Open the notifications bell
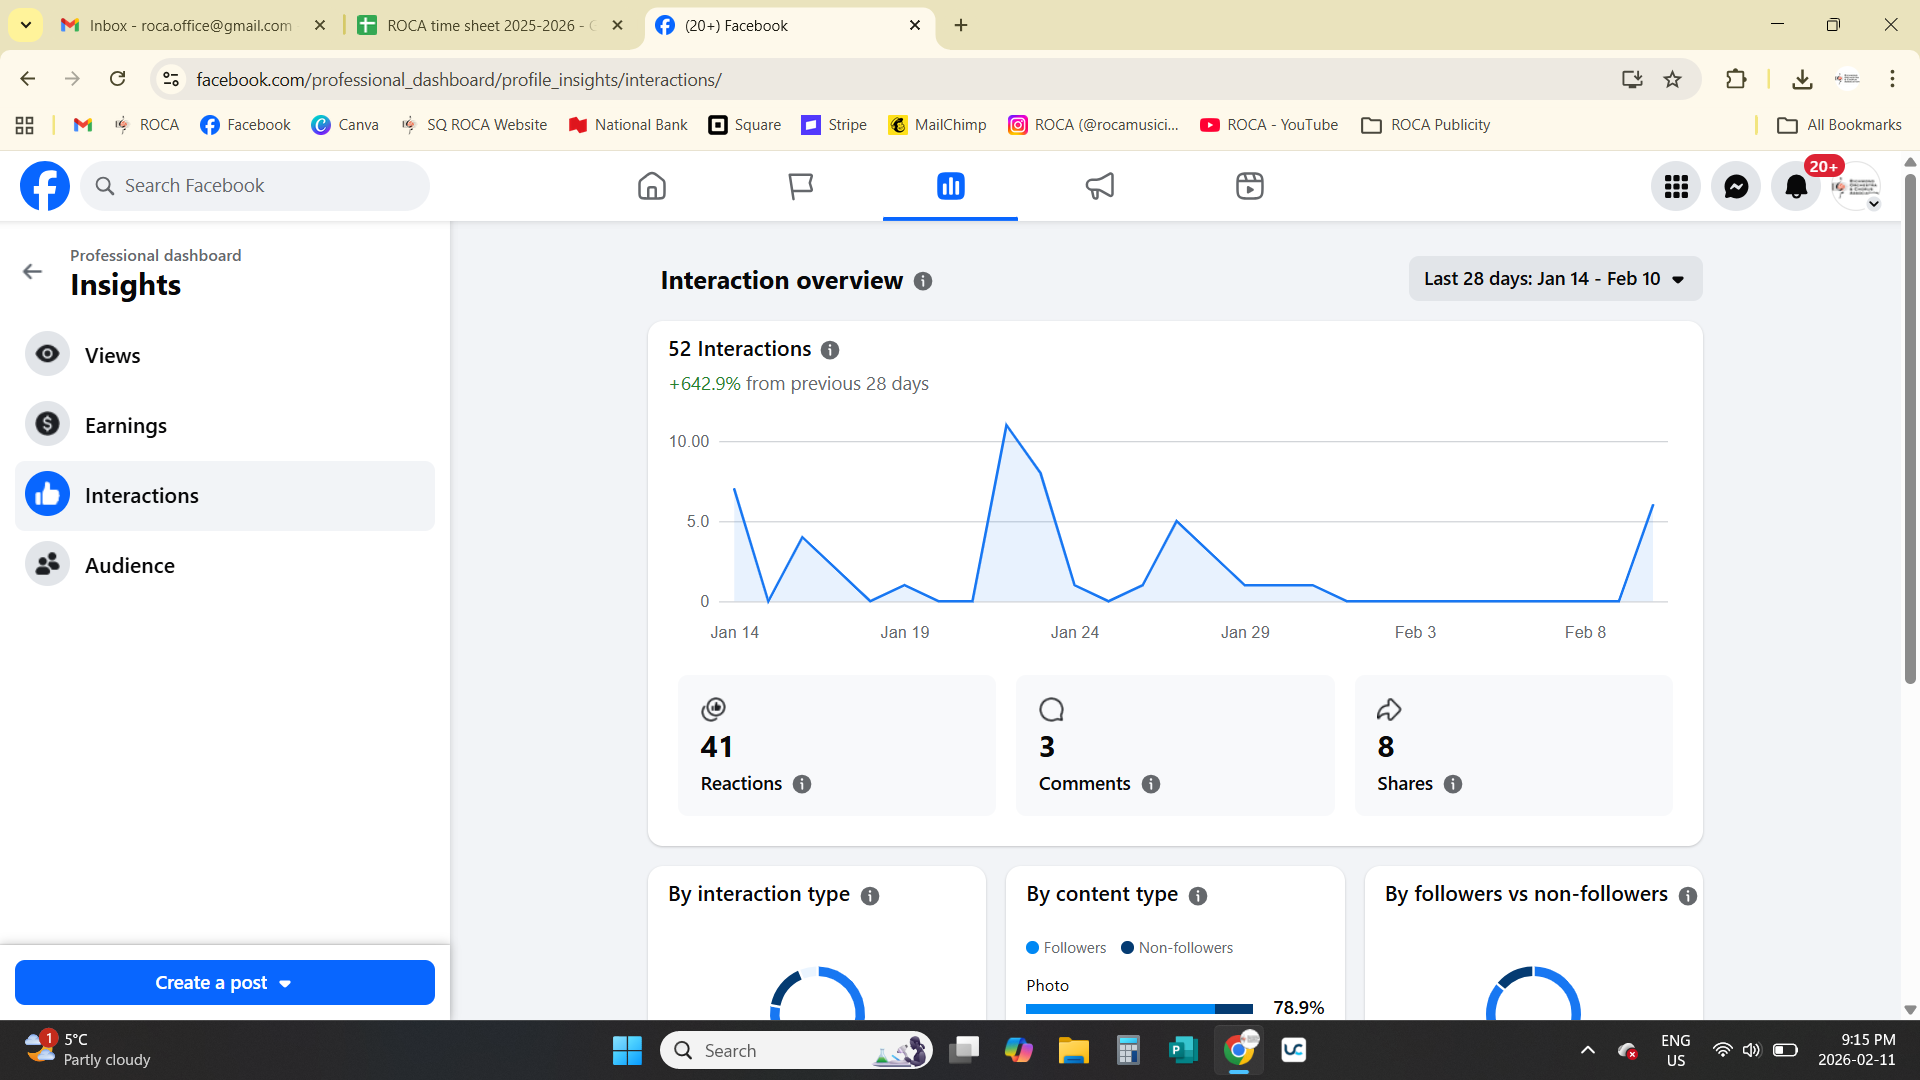This screenshot has height=1080, width=1920. [x=1796, y=186]
